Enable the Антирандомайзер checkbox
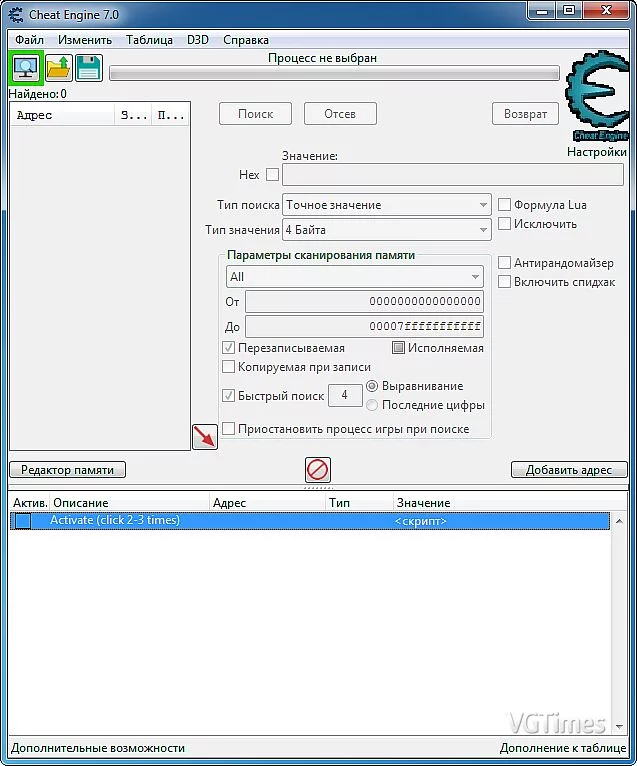The height and width of the screenshot is (766, 637). 504,262
